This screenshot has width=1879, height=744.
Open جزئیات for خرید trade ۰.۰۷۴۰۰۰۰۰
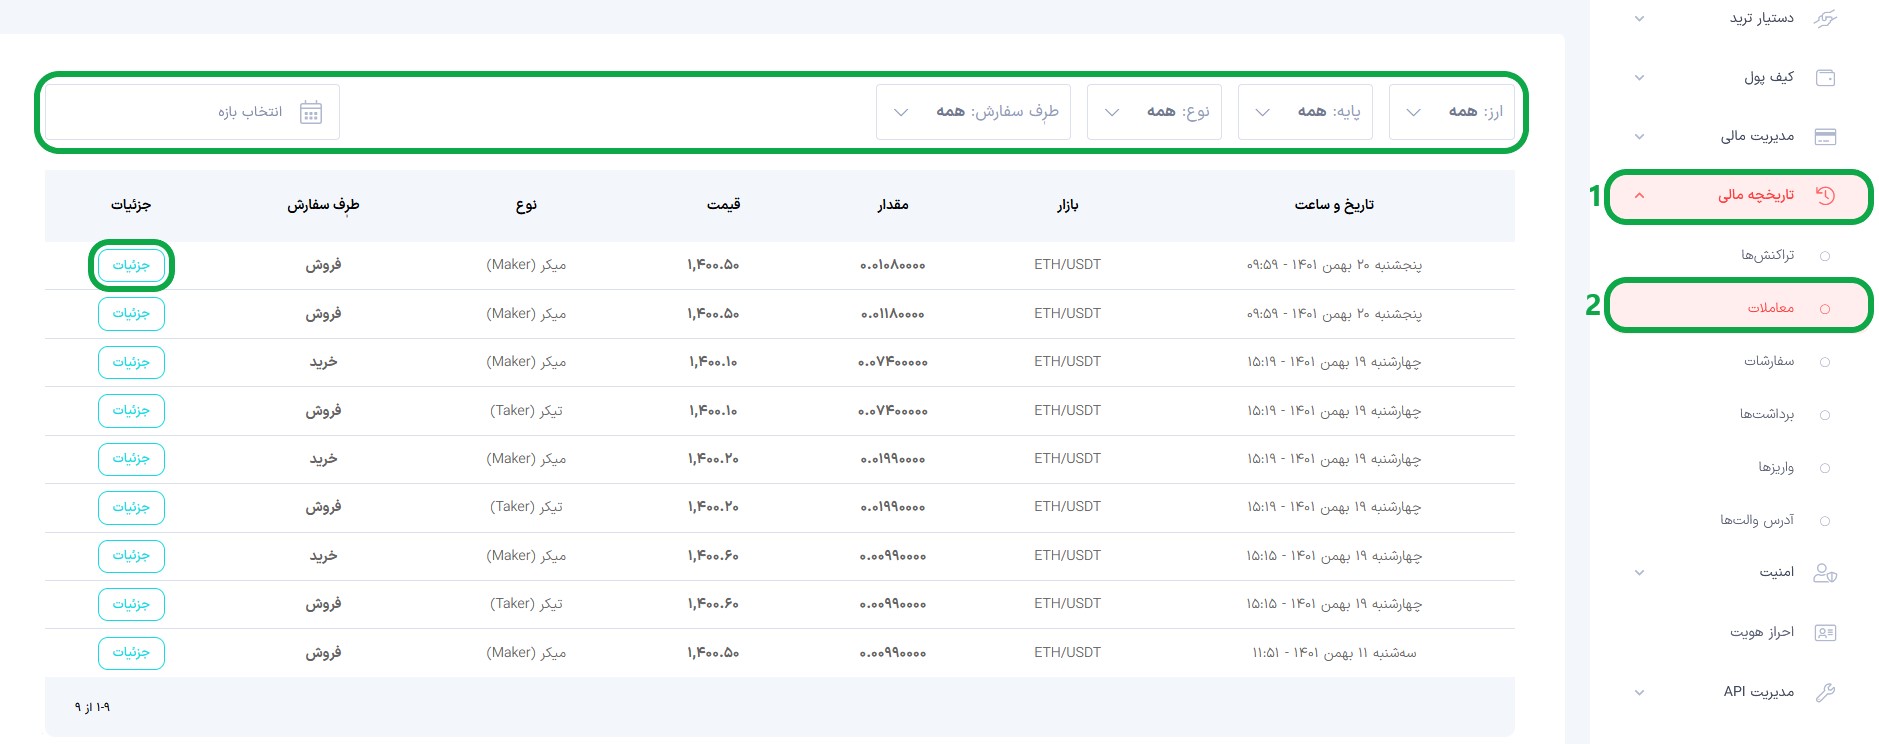click(x=131, y=362)
